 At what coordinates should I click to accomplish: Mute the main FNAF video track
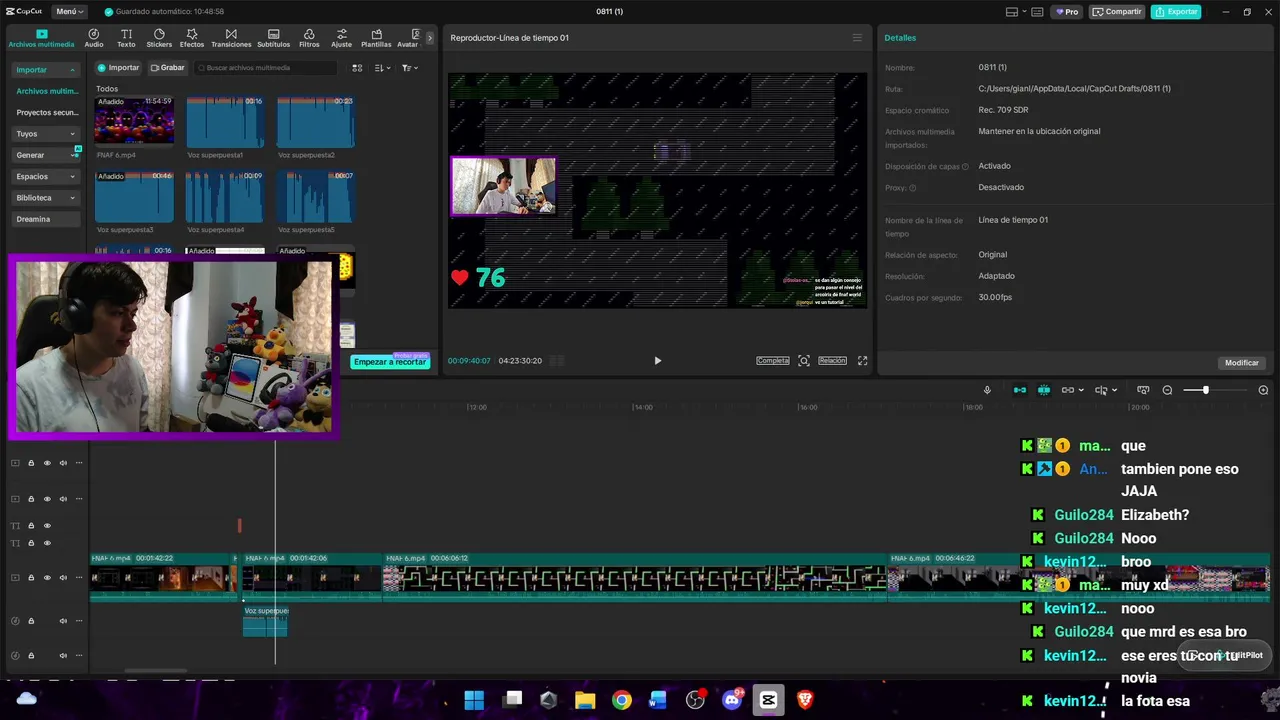point(63,578)
